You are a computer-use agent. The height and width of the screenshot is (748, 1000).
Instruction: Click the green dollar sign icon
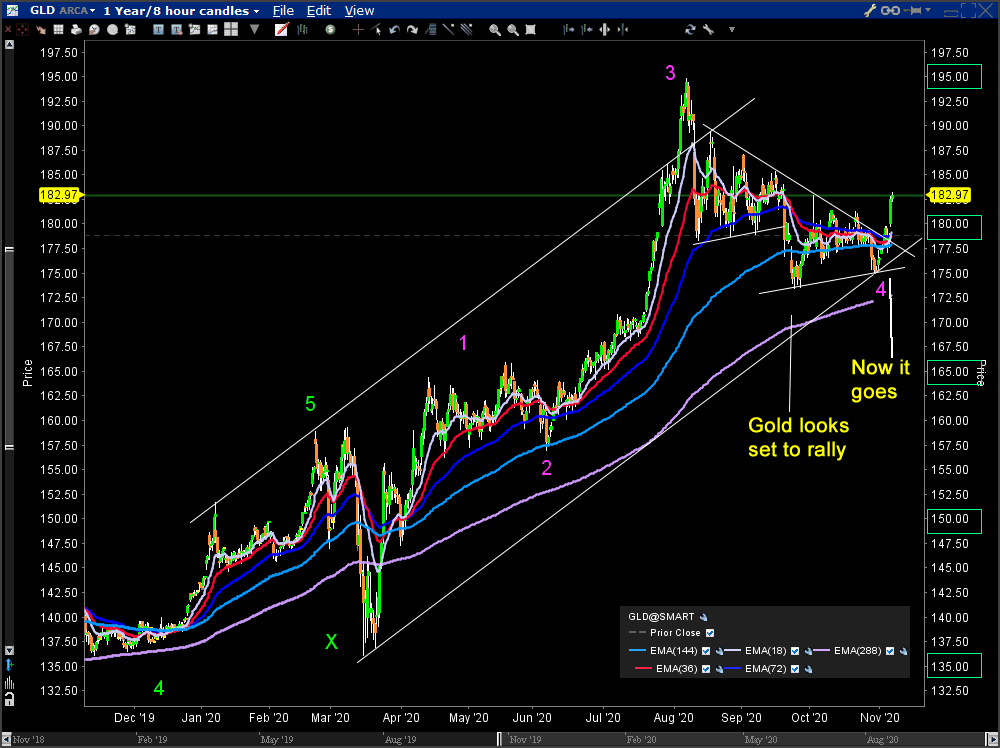(332, 30)
